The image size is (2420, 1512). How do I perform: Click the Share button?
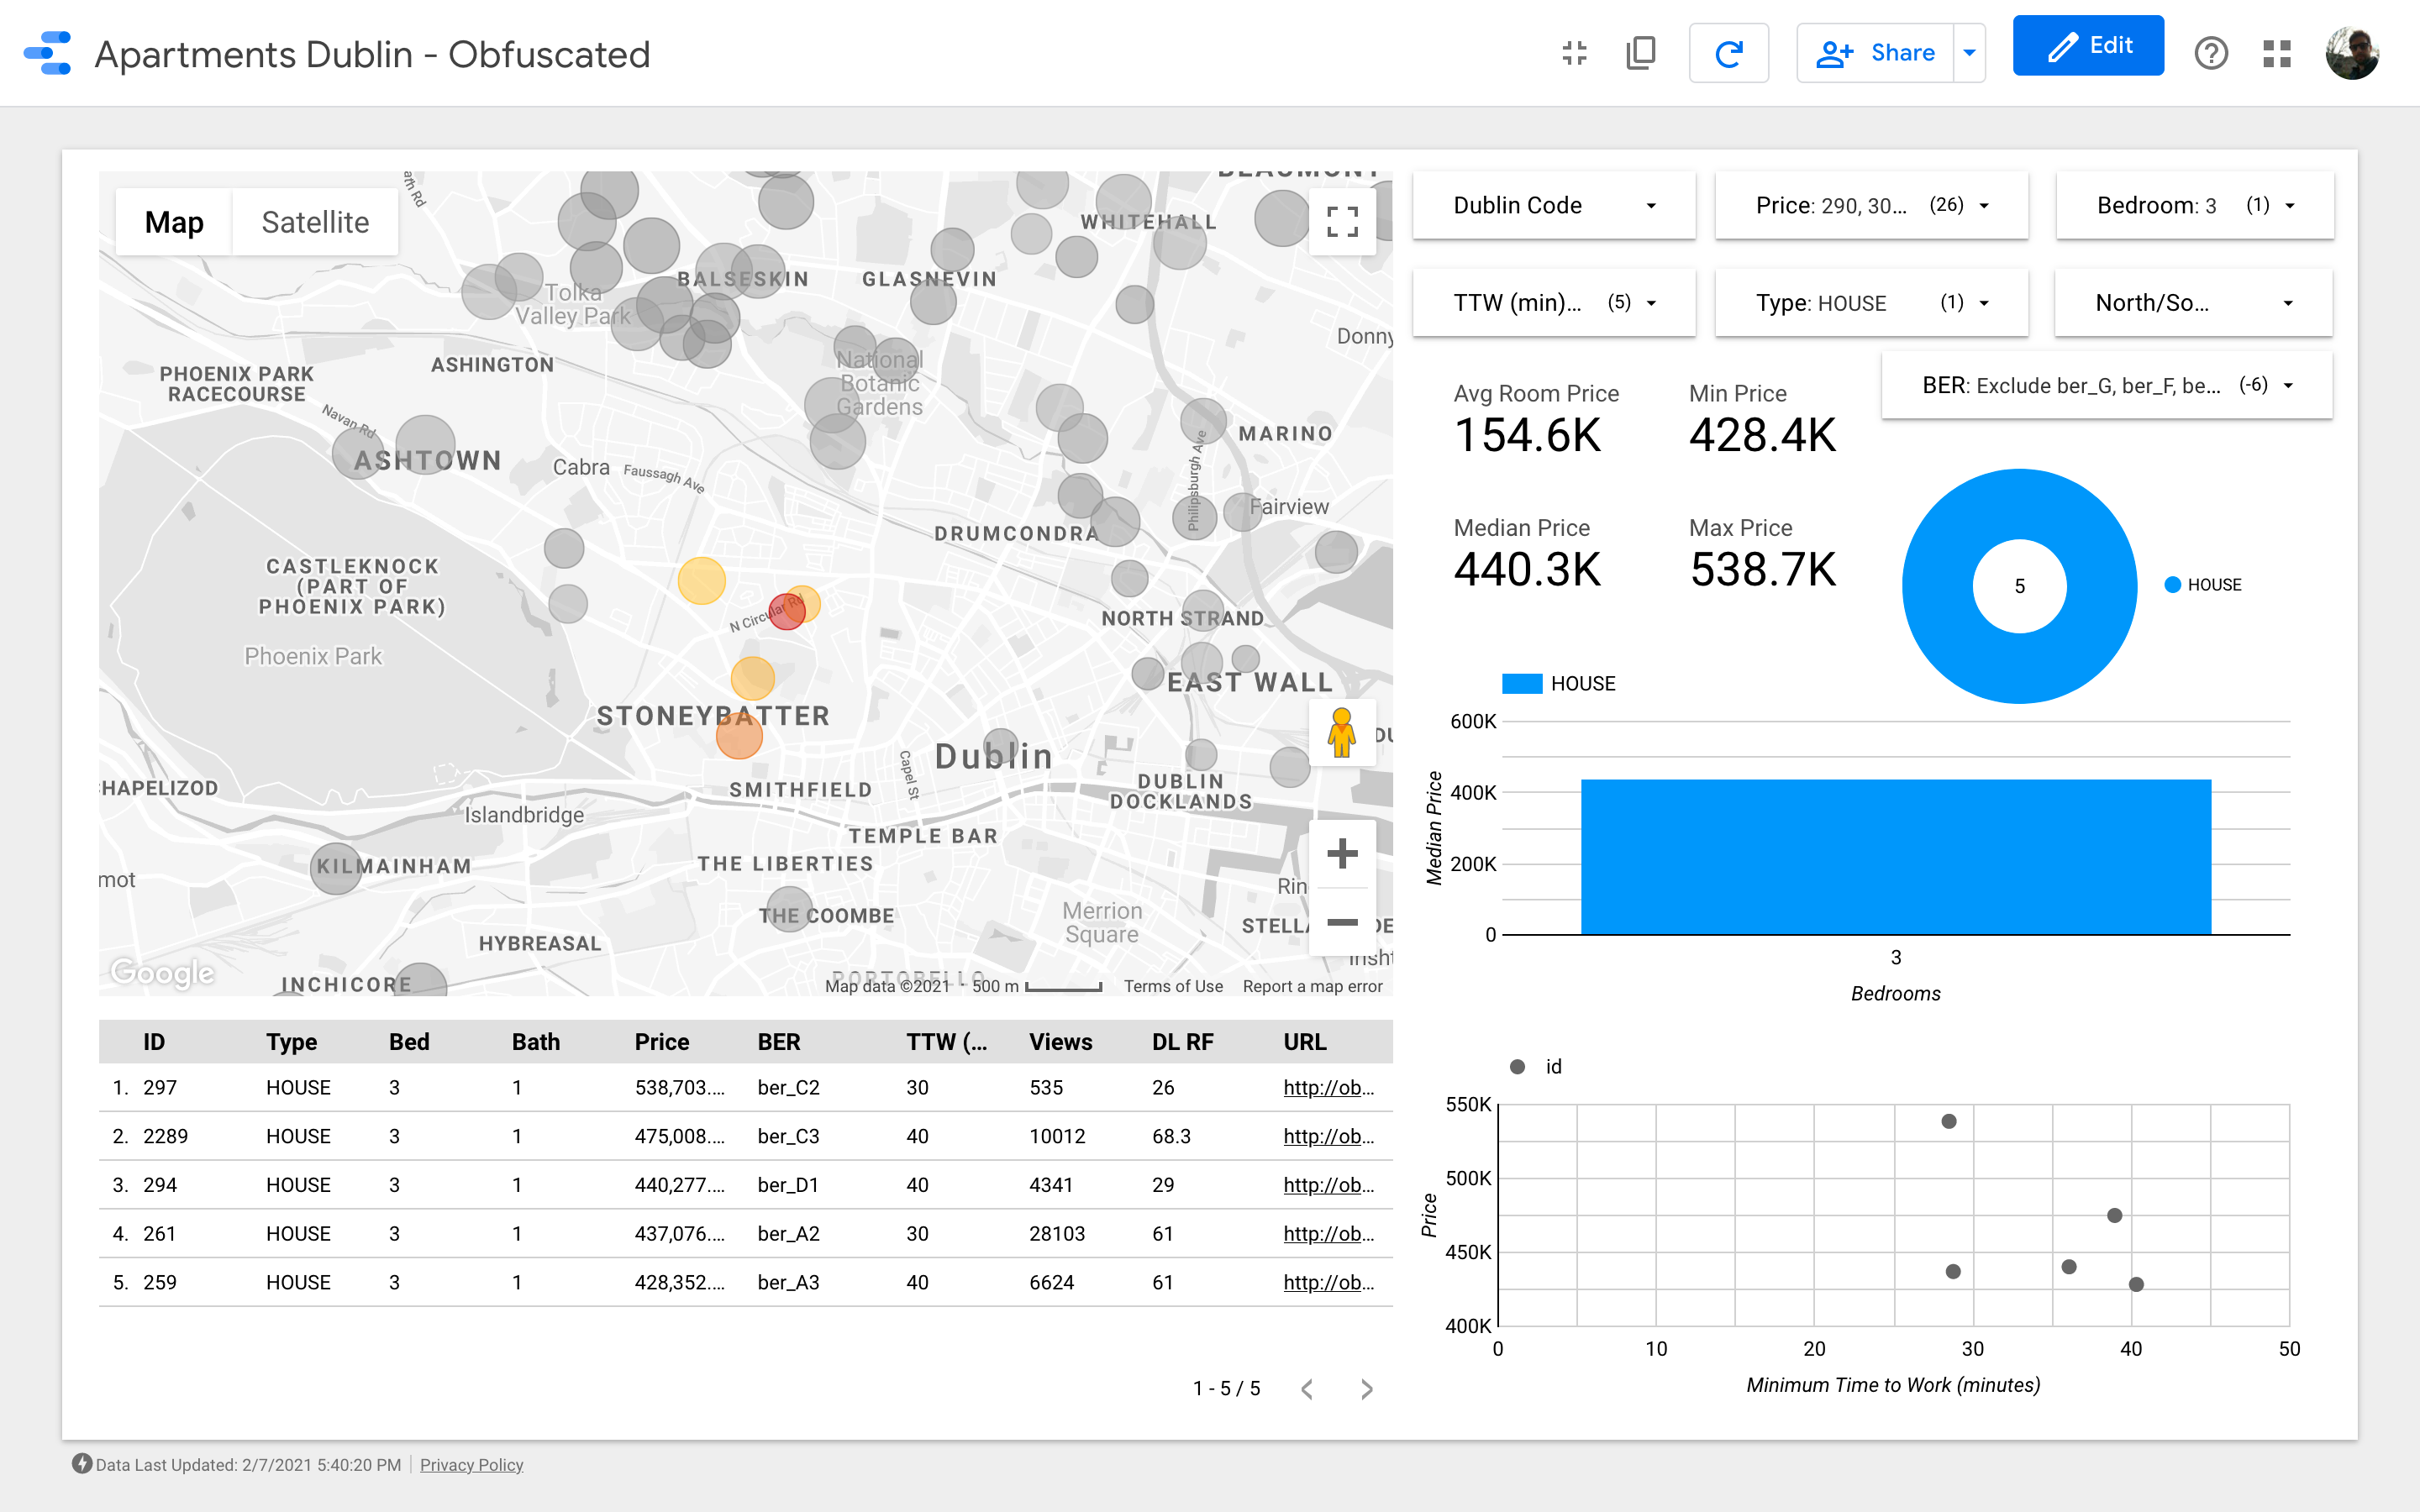pyautogui.click(x=1875, y=53)
